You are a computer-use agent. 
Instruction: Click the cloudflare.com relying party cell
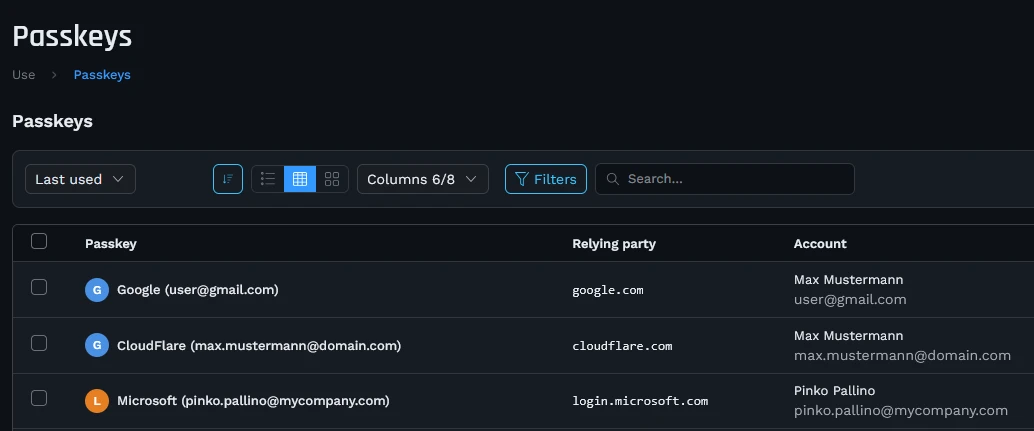(623, 345)
